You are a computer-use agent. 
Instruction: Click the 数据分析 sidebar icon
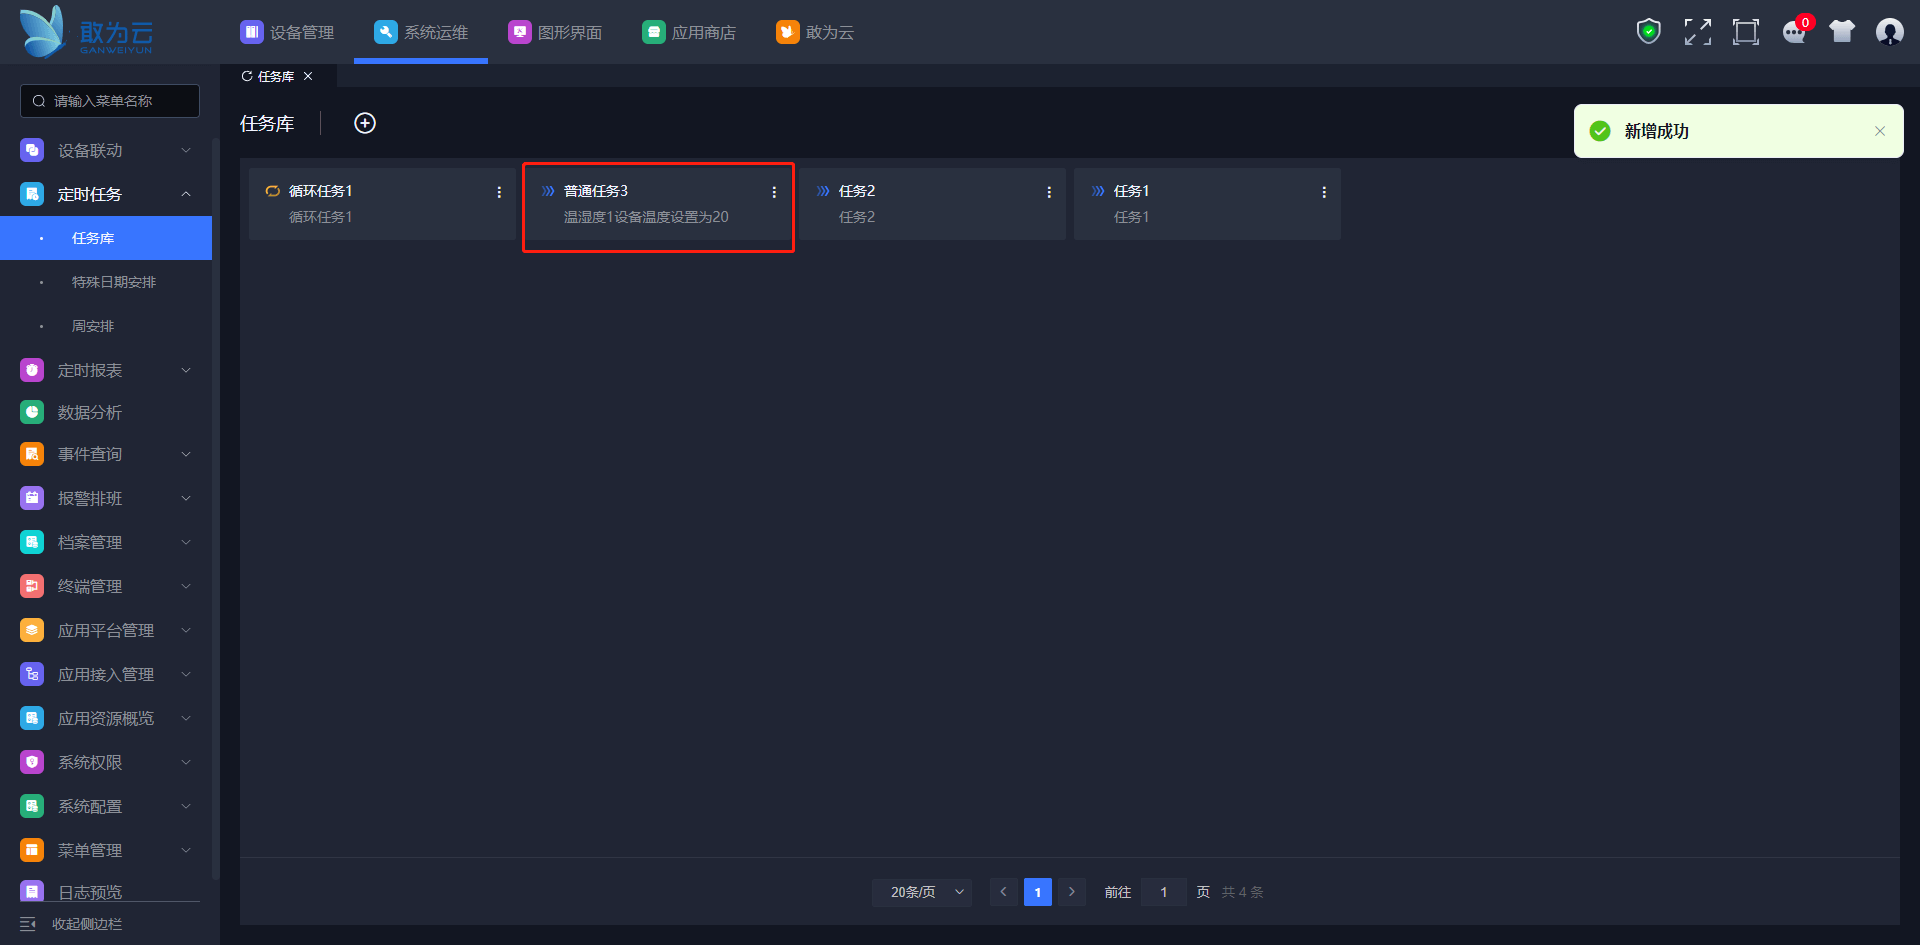coord(32,412)
